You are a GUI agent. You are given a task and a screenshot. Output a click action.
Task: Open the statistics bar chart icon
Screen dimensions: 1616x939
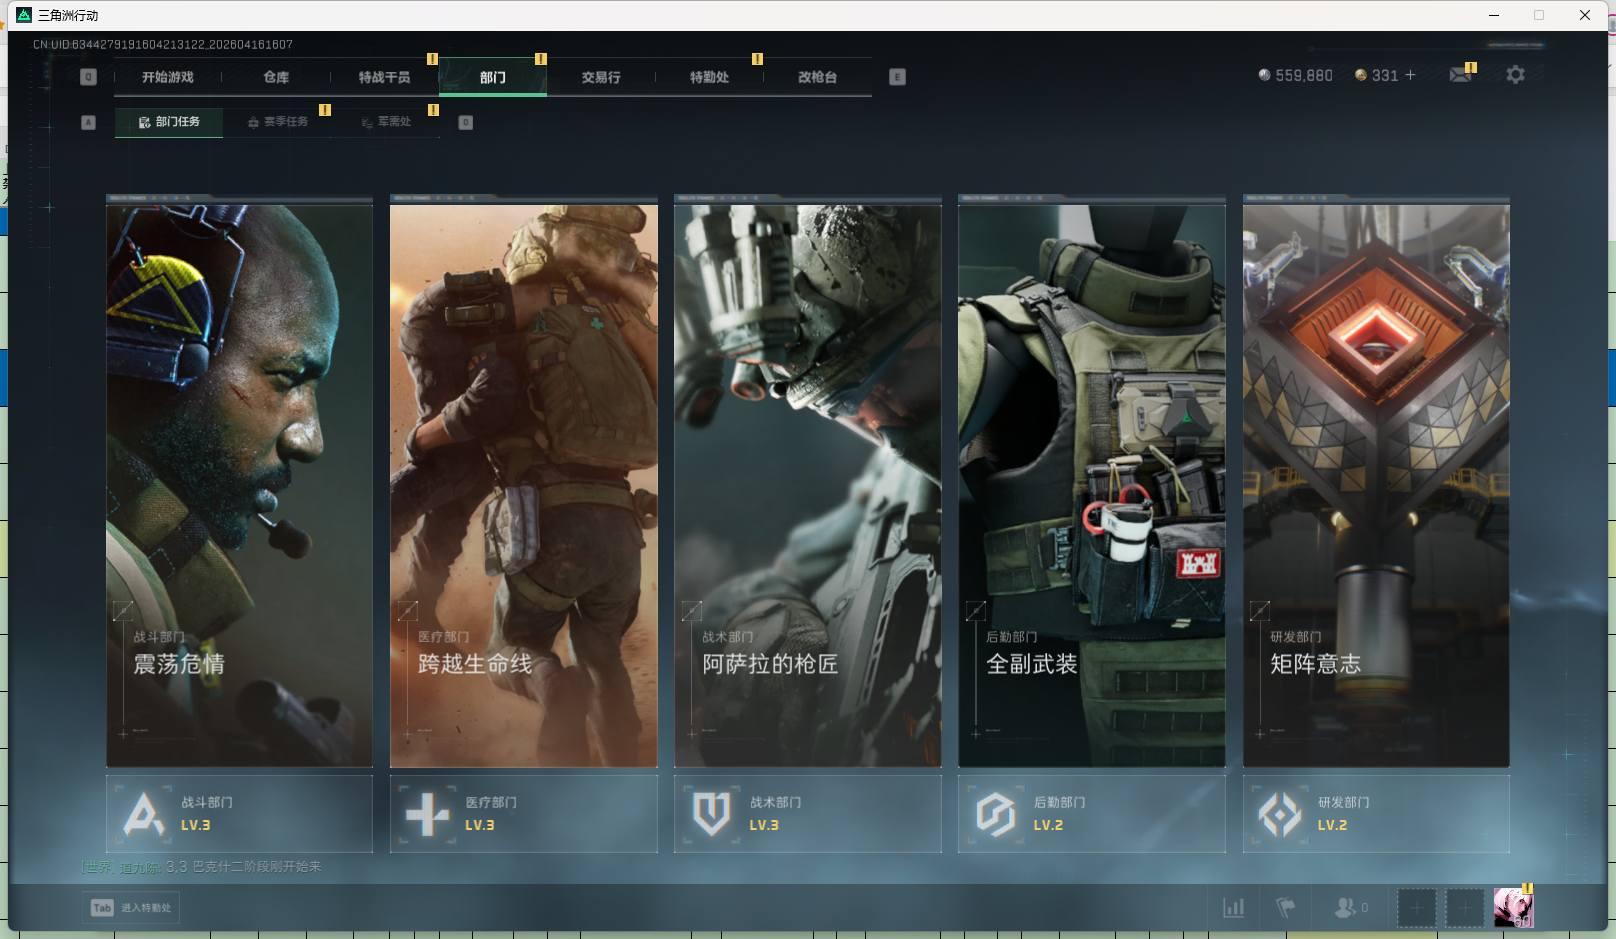click(1234, 908)
